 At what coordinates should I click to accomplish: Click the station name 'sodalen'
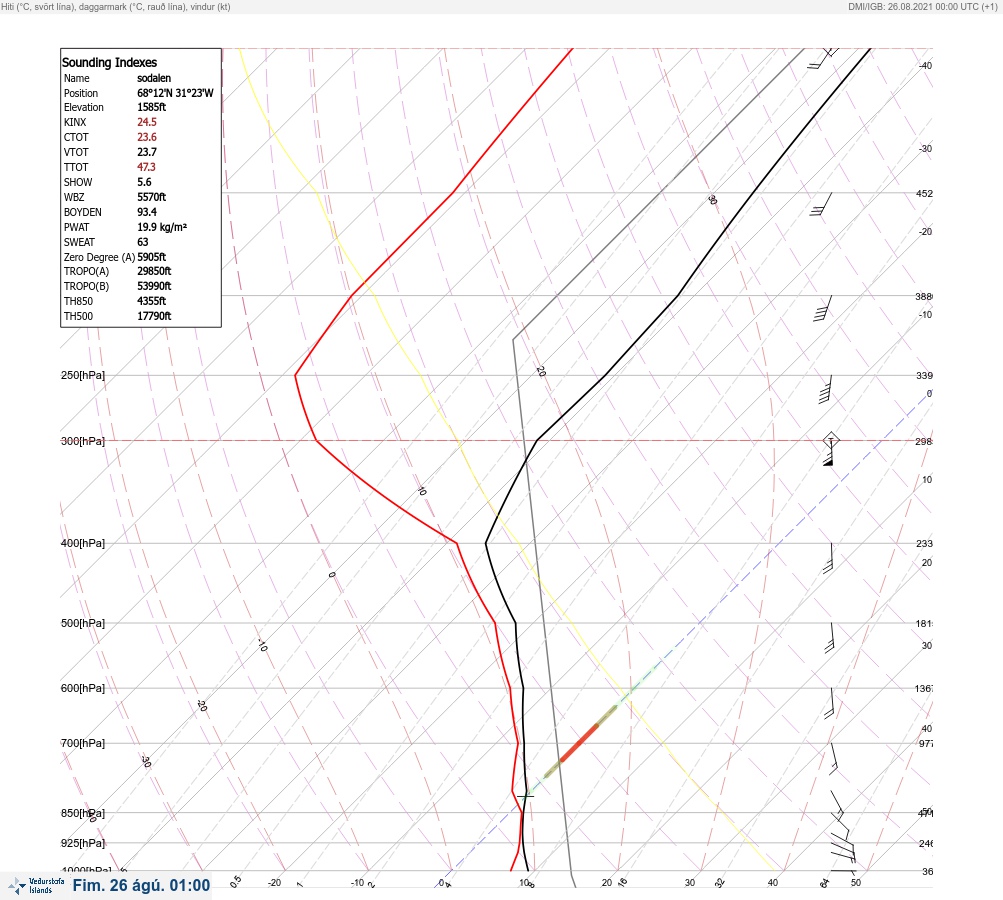tap(154, 78)
